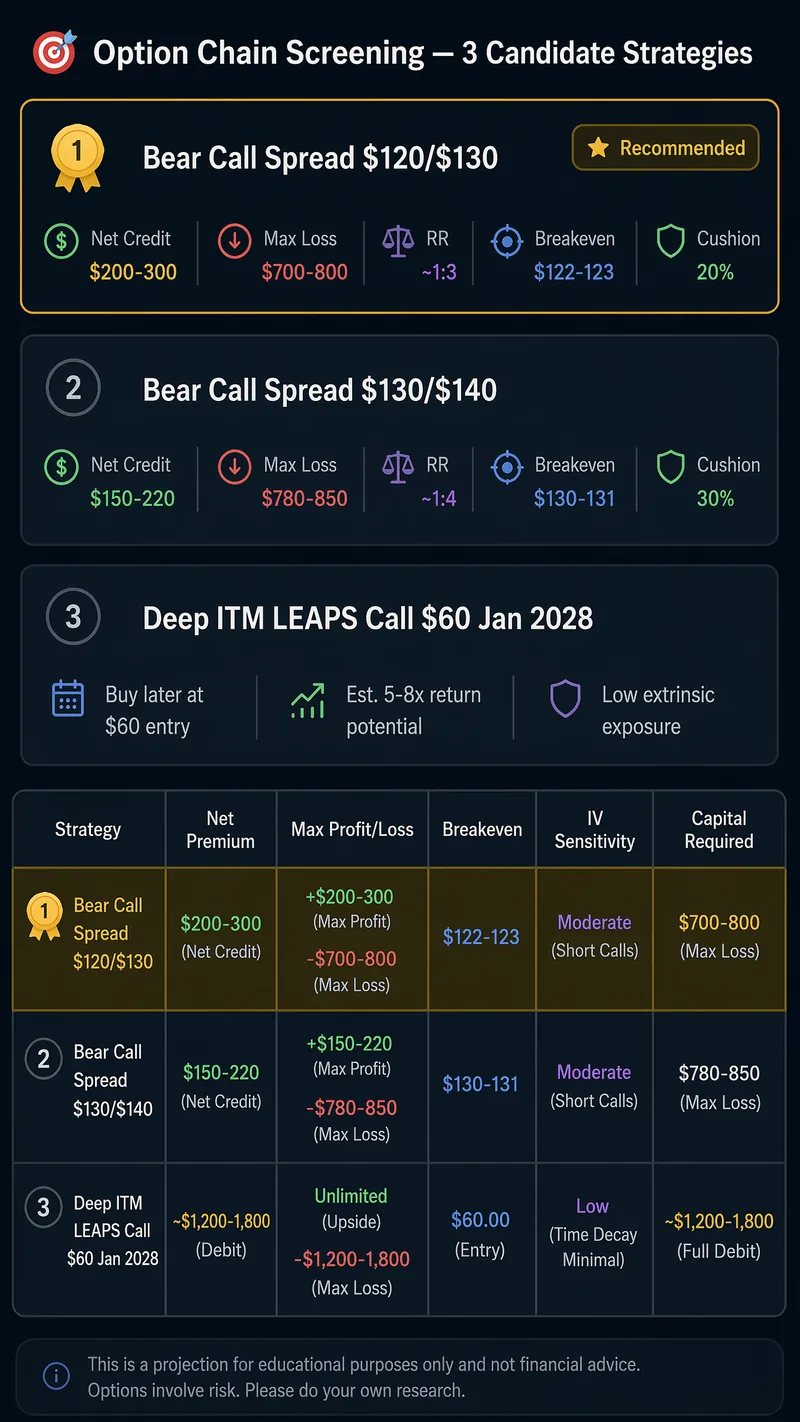800x1422 pixels.
Task: Click the Strategy column header
Action: click(x=88, y=829)
